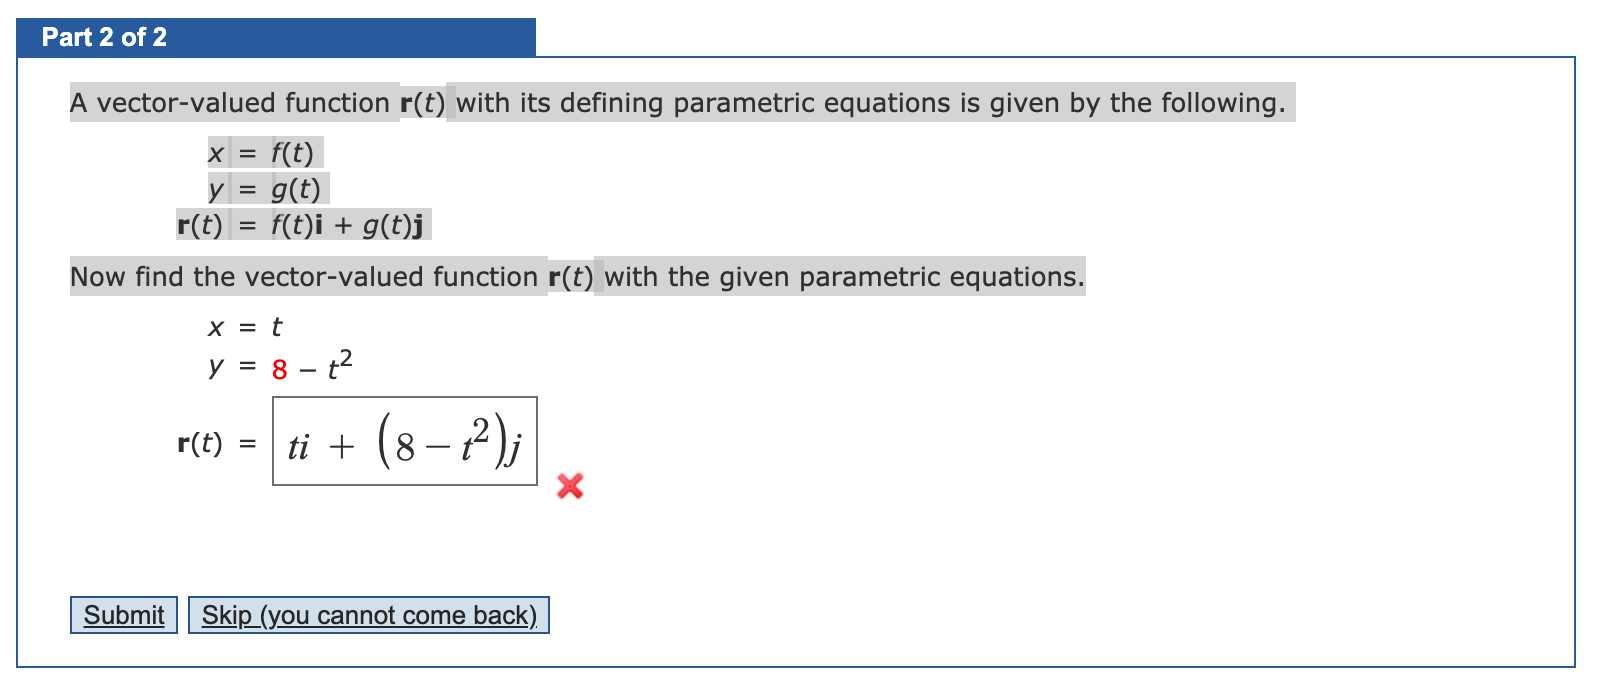Click the Submit button
The image size is (1608, 700).
pyautogui.click(x=122, y=615)
